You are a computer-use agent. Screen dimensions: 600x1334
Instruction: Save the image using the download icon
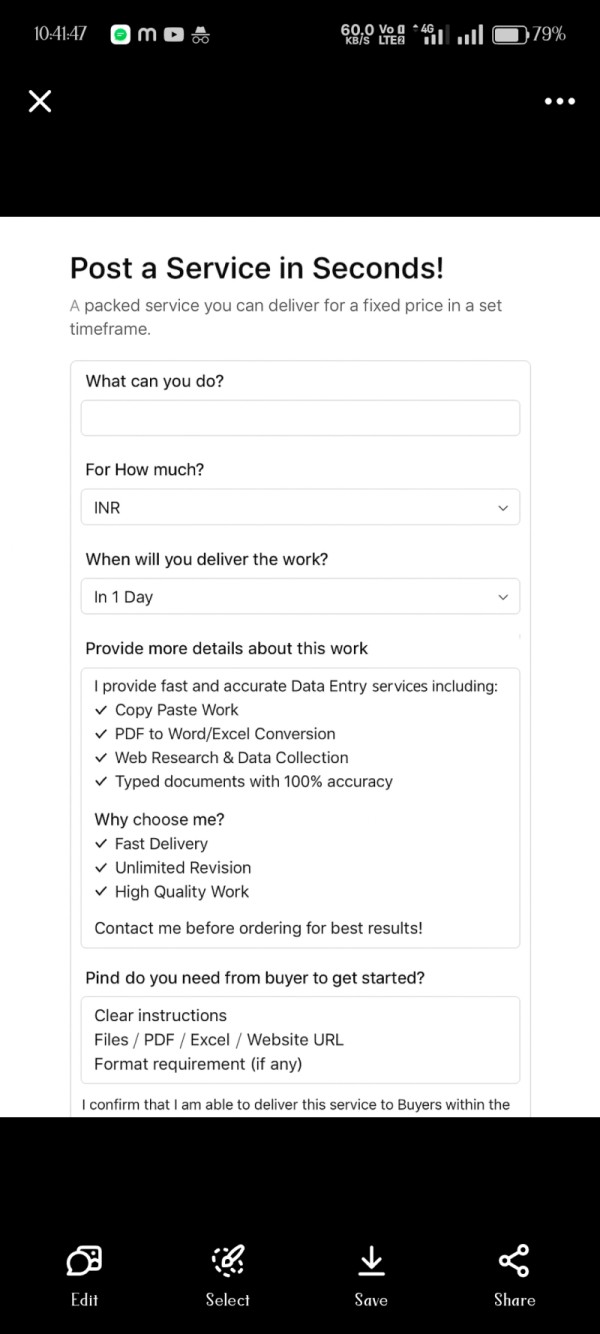coord(371,1270)
